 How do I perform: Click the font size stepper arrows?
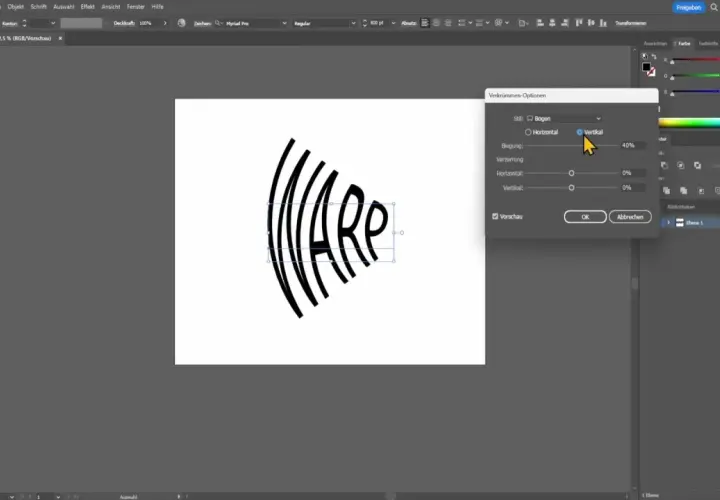[x=365, y=23]
